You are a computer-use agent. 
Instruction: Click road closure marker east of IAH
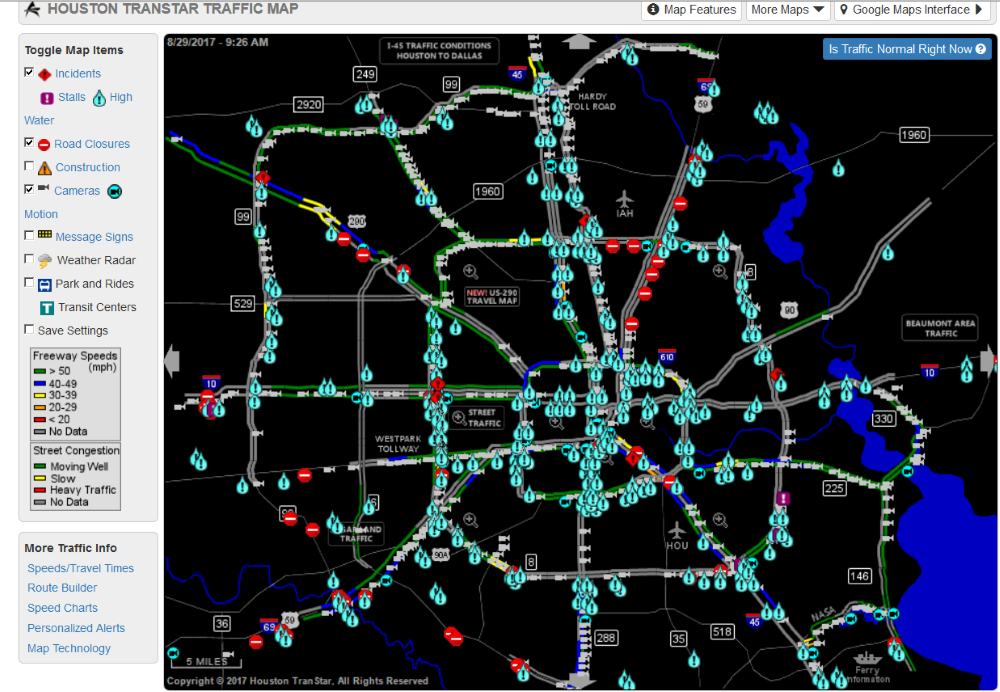[x=680, y=204]
